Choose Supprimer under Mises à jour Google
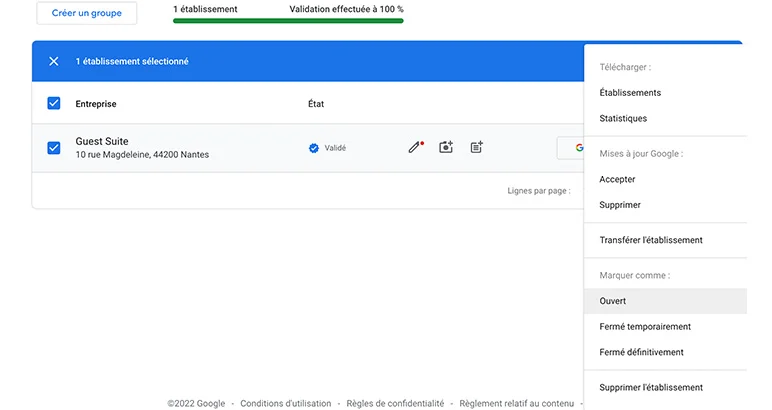The image size is (772, 410). [620, 205]
